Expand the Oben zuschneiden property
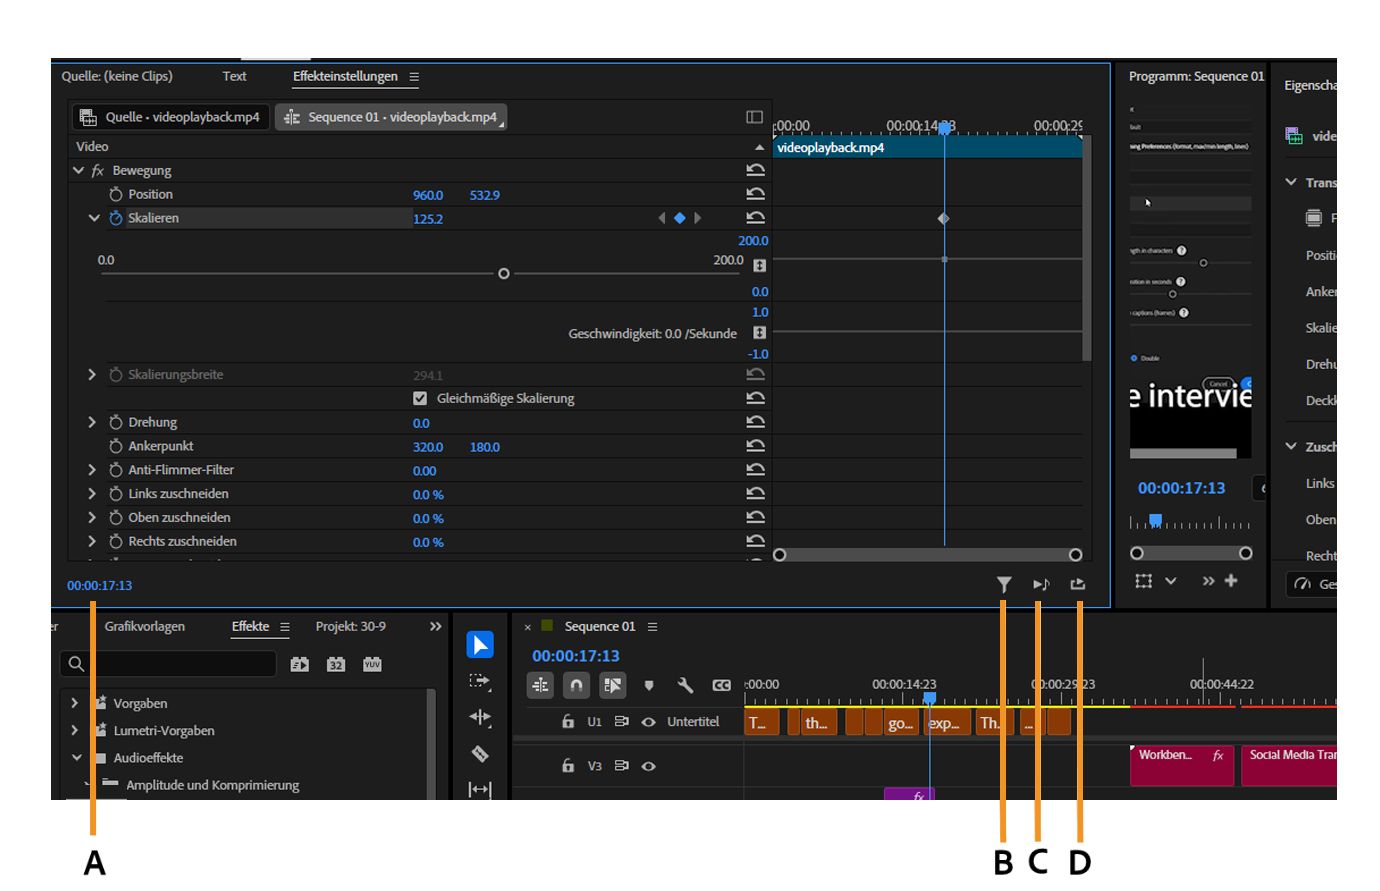 [92, 518]
